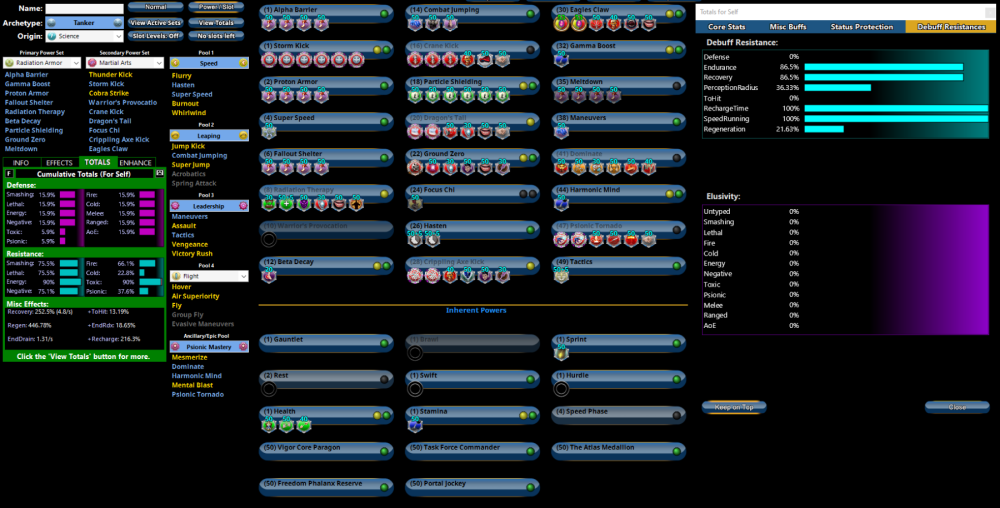Viewport: 1000px width, 508px height.
Task: Click the enhancement slot under Sprint
Action: [562, 353]
